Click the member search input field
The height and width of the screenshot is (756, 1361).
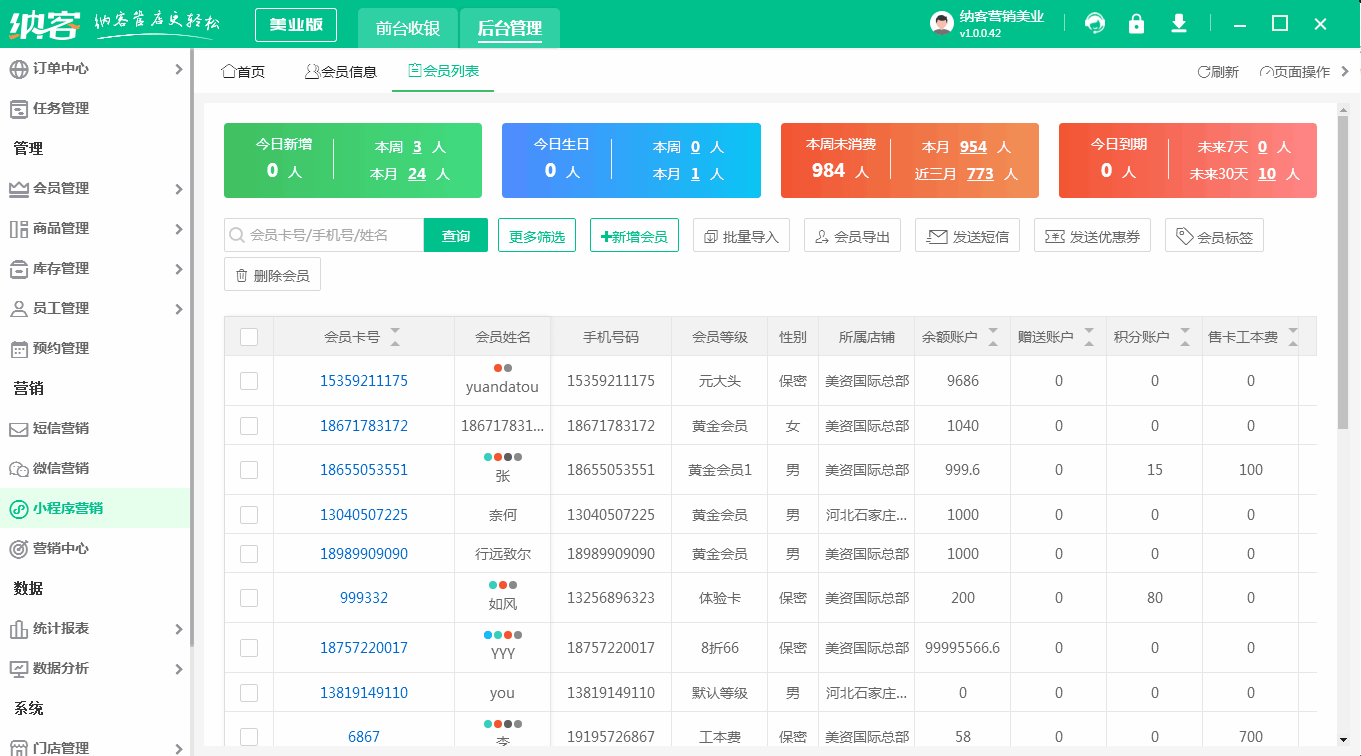320,235
